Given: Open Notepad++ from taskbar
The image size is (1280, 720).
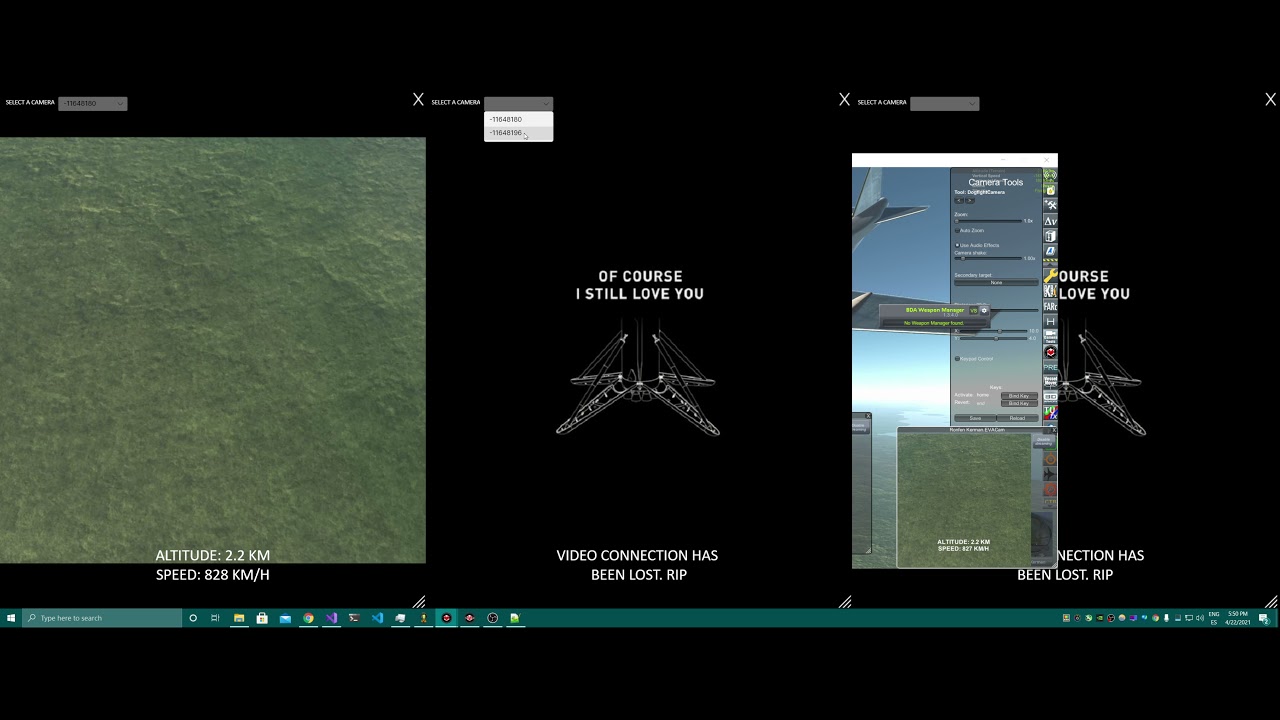Looking at the screenshot, I should pos(515,618).
